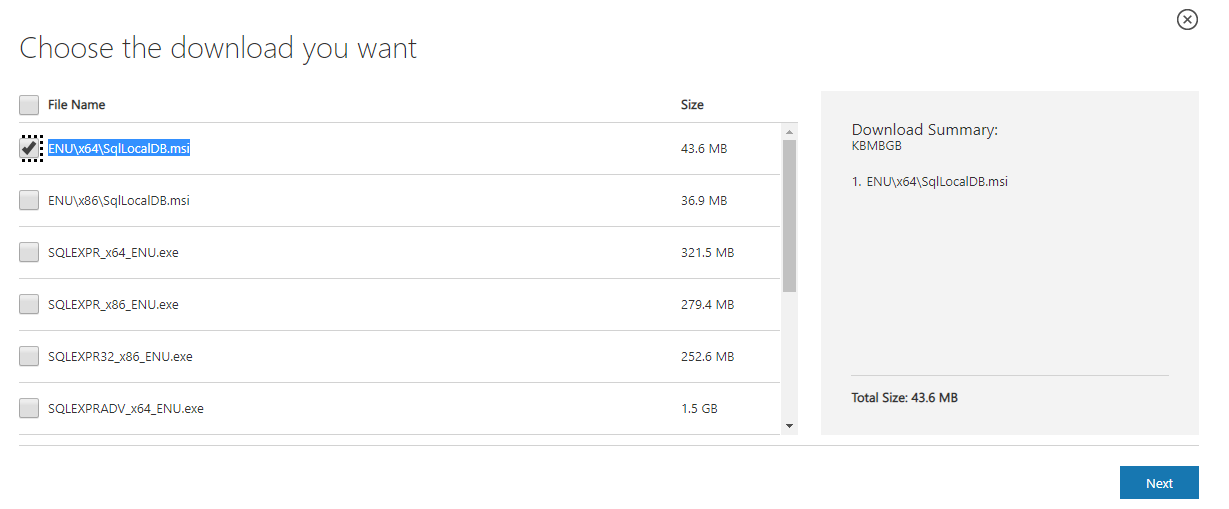Tick the SQLEXPRADV_x64_ENU.exe checkbox
Viewport: 1229px width, 509px height.
pos(29,408)
